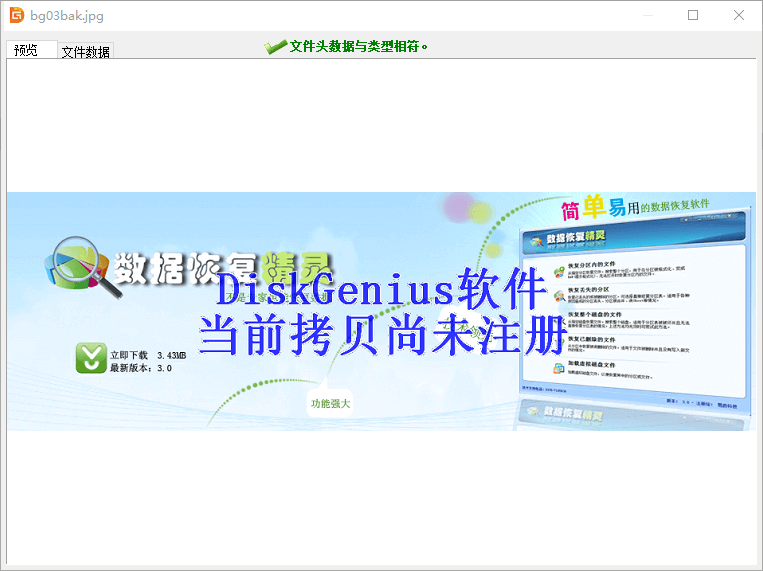This screenshot has height=571, width=763.
Task: Open the 文件数据 tab
Action: pyautogui.click(x=86, y=51)
